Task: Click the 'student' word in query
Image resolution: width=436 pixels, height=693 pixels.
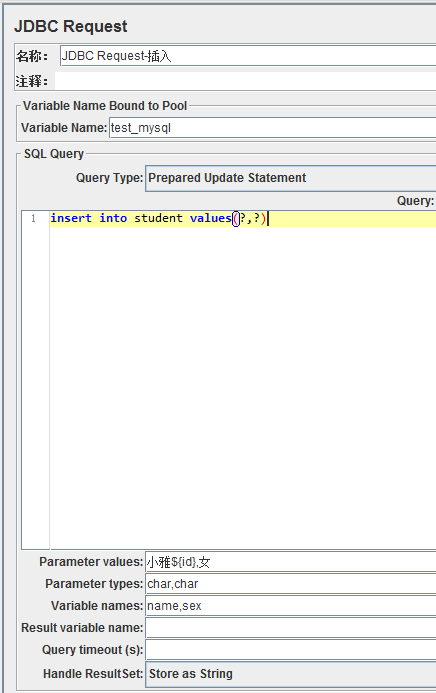Action: tap(158, 218)
